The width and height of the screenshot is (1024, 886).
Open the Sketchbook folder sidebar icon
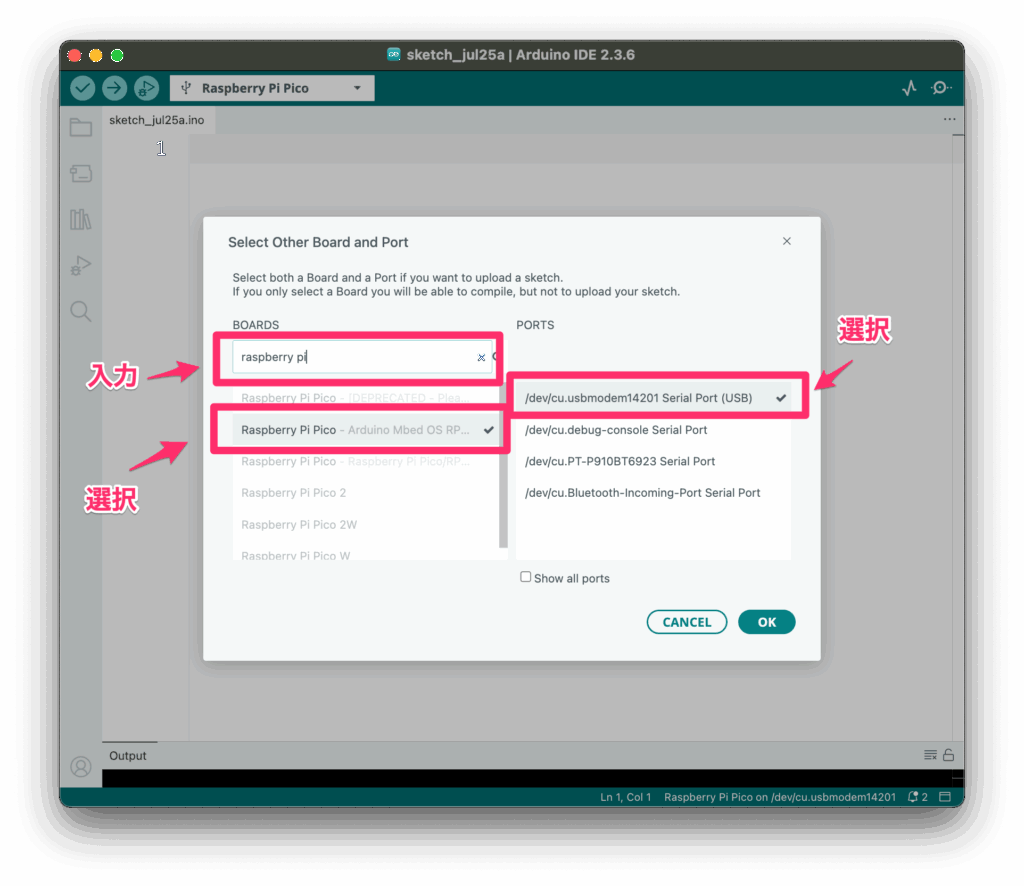(81, 127)
